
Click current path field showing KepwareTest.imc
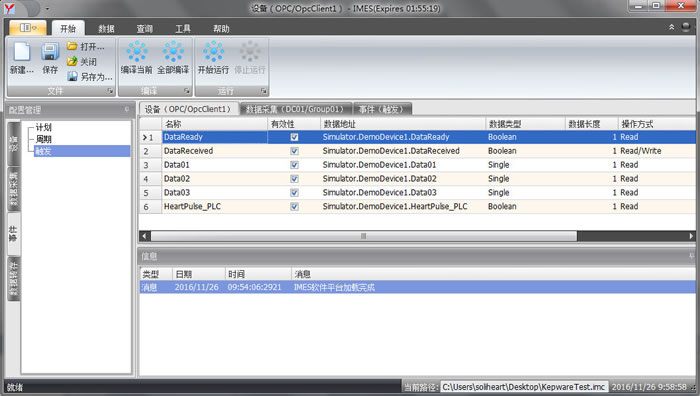pos(524,387)
